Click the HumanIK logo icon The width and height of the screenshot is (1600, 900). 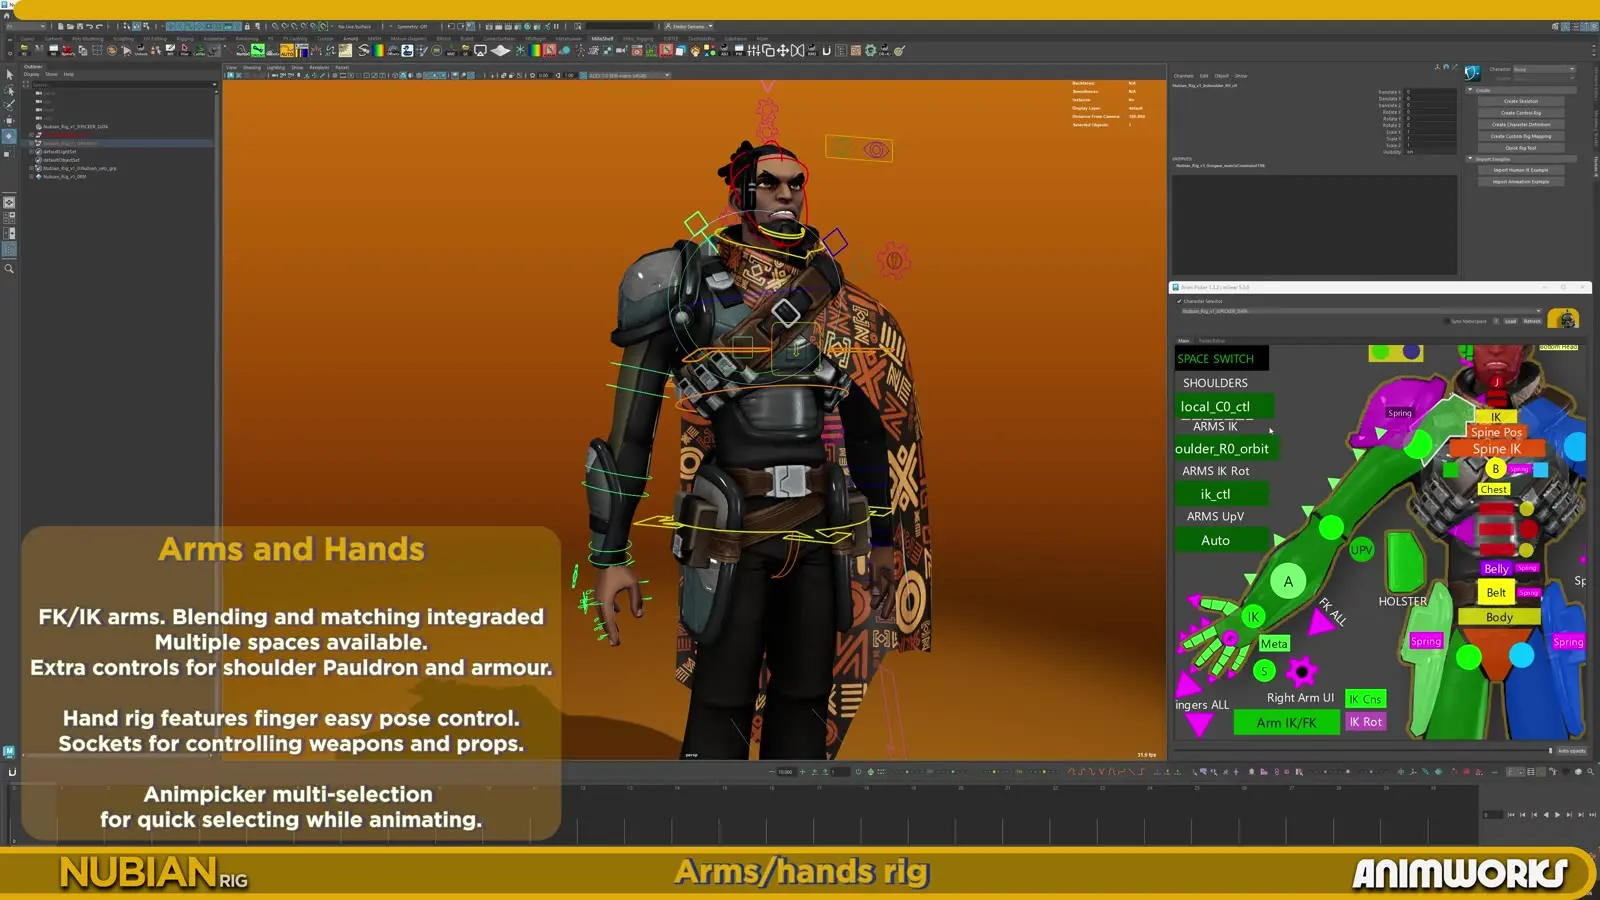[x=1472, y=73]
